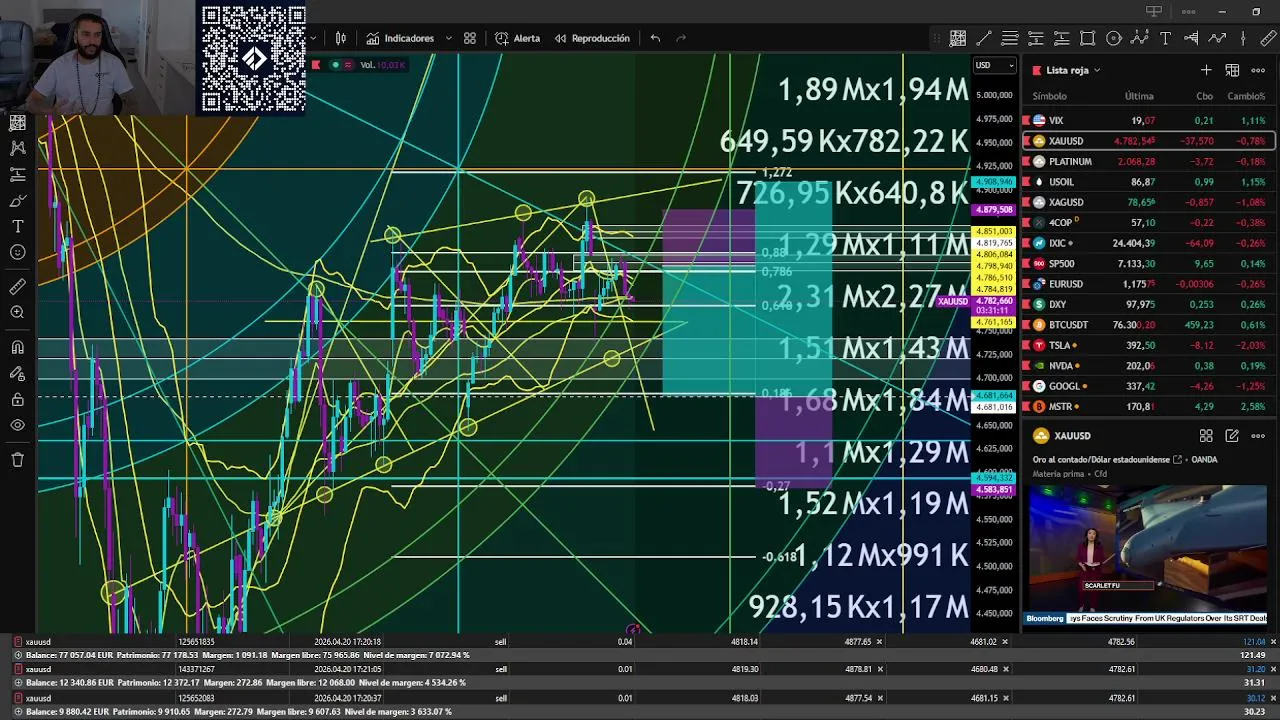Screen dimensions: 1280x720
Task: Add a symbol to the watchlist
Action: point(1206,70)
